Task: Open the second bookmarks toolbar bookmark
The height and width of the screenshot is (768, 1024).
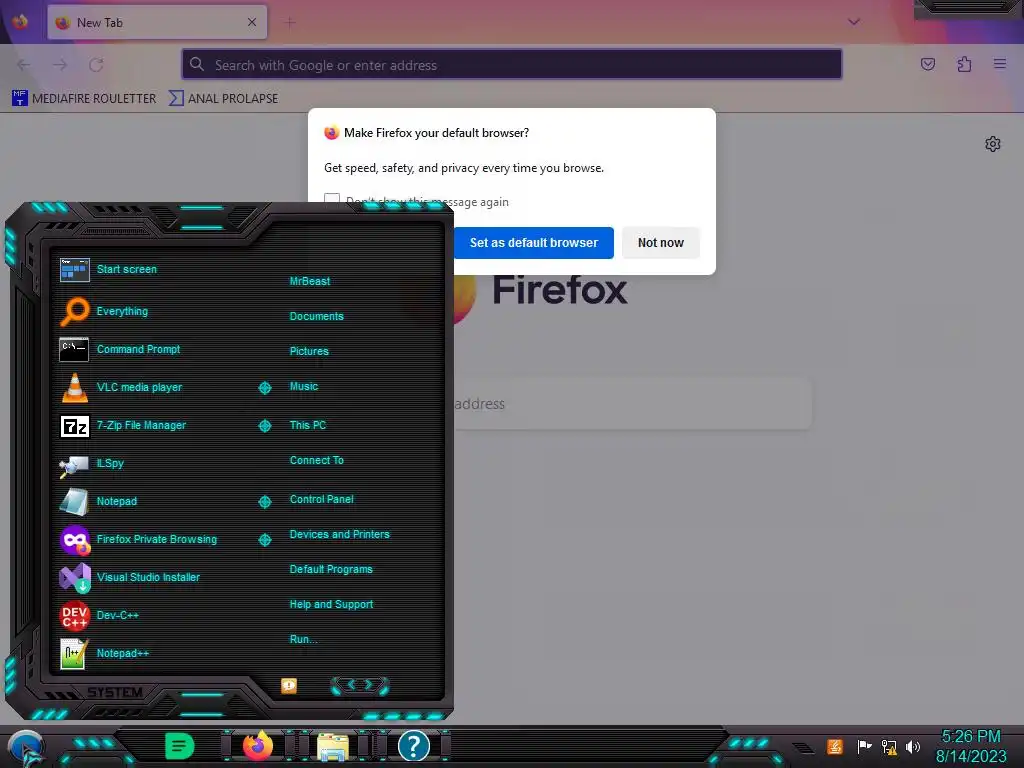Action: coord(223,99)
